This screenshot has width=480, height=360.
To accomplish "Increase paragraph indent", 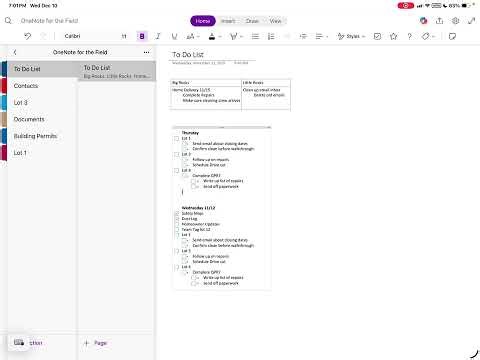I will point(303,36).
